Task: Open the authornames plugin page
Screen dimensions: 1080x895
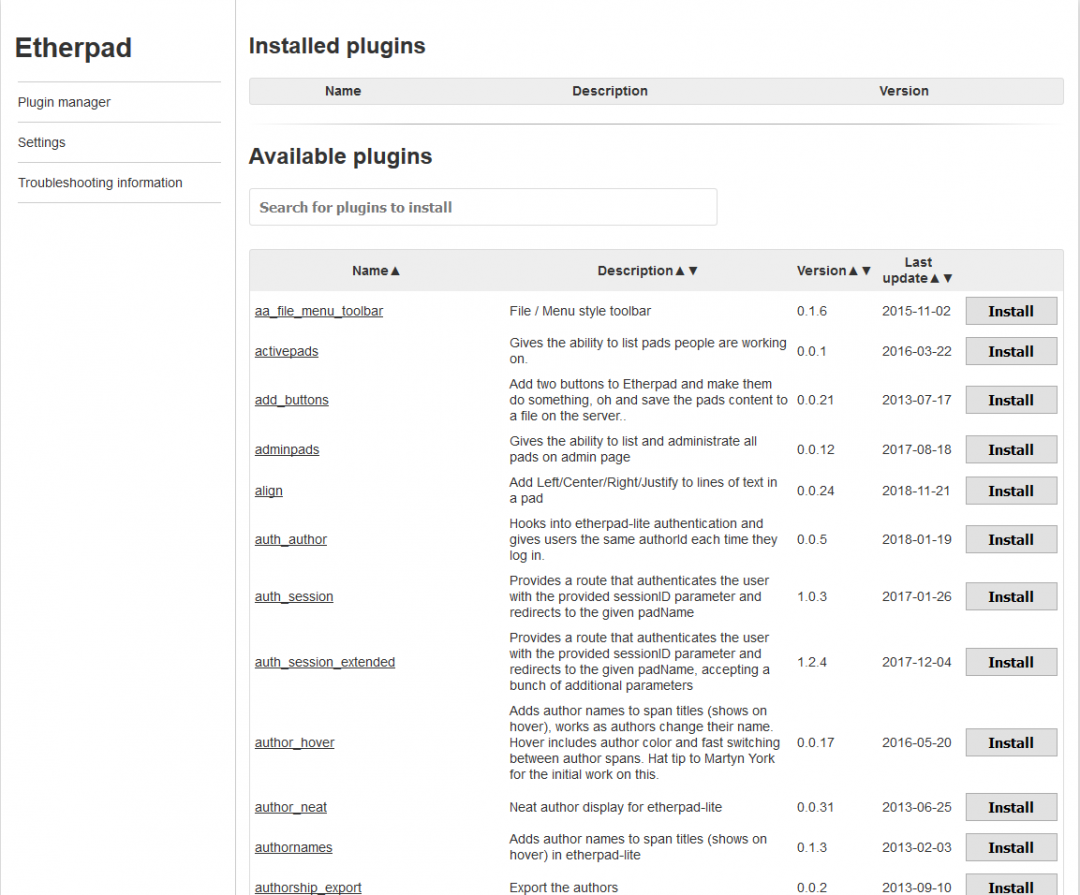Action: (x=293, y=847)
